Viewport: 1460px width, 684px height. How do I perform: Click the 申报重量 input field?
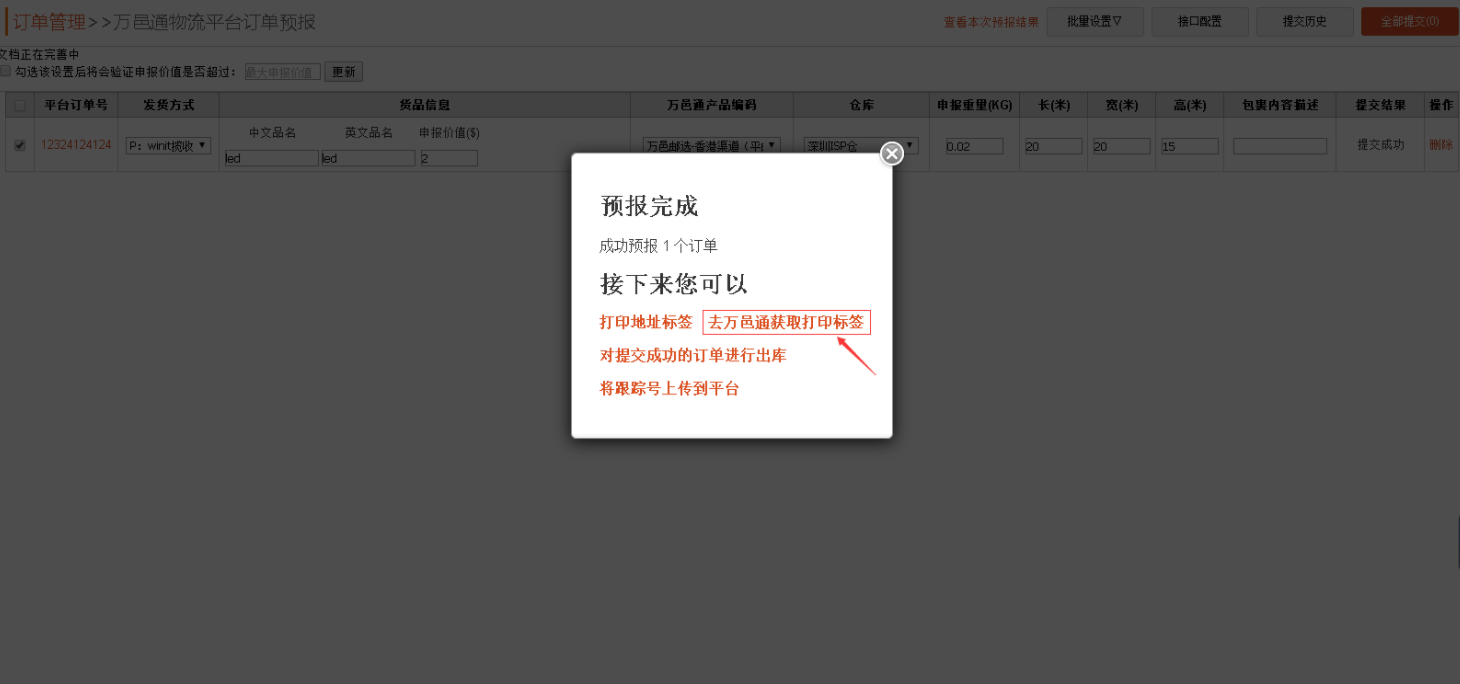pyautogui.click(x=974, y=146)
